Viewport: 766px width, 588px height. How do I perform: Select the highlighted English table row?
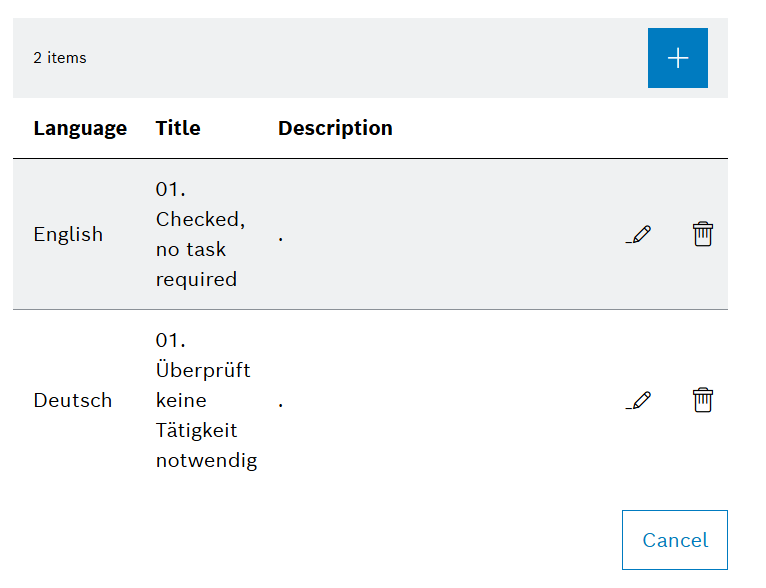pyautogui.click(x=450, y=235)
